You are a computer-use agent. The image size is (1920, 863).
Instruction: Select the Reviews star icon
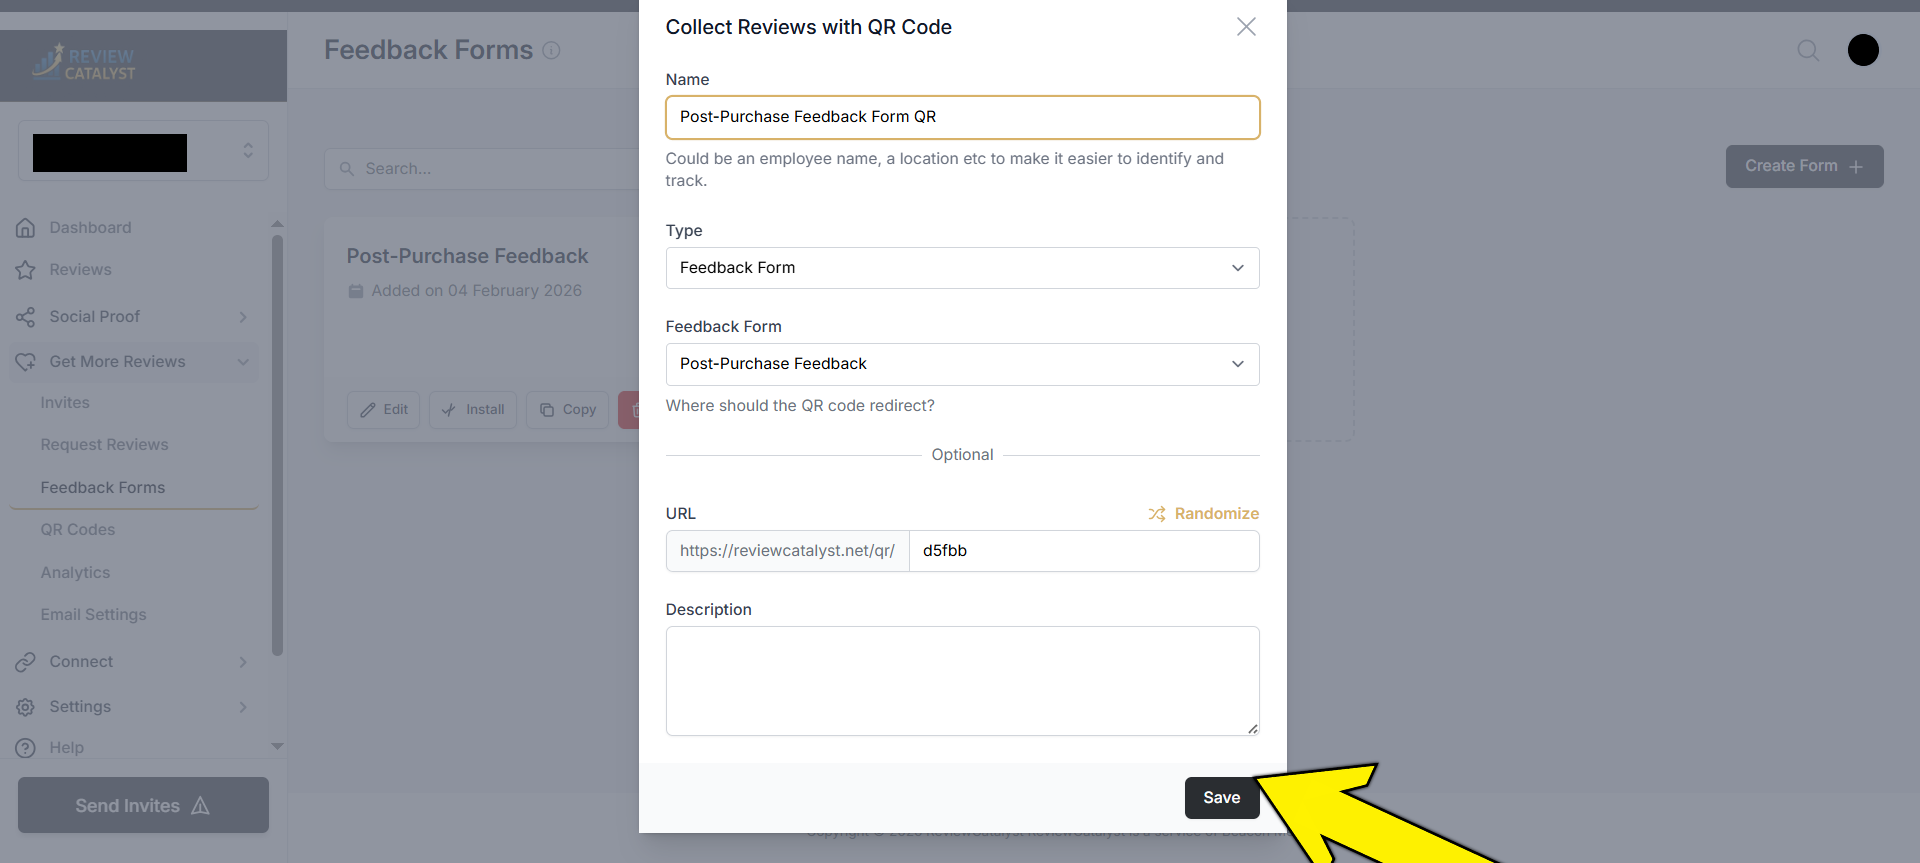[26, 270]
